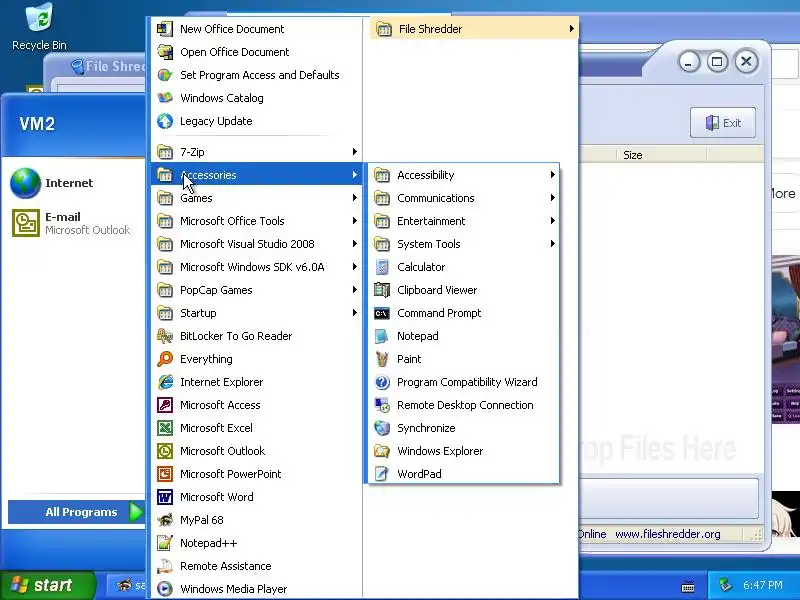Select the highlighted File Shredder folder entry
This screenshot has height=600, width=800.
coord(474,29)
